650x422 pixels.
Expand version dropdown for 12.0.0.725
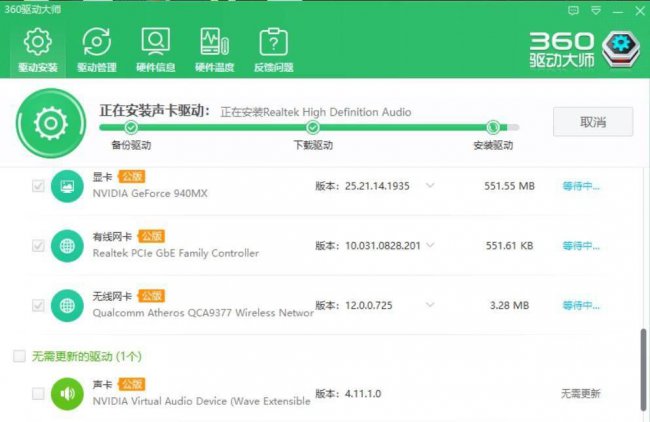430,305
